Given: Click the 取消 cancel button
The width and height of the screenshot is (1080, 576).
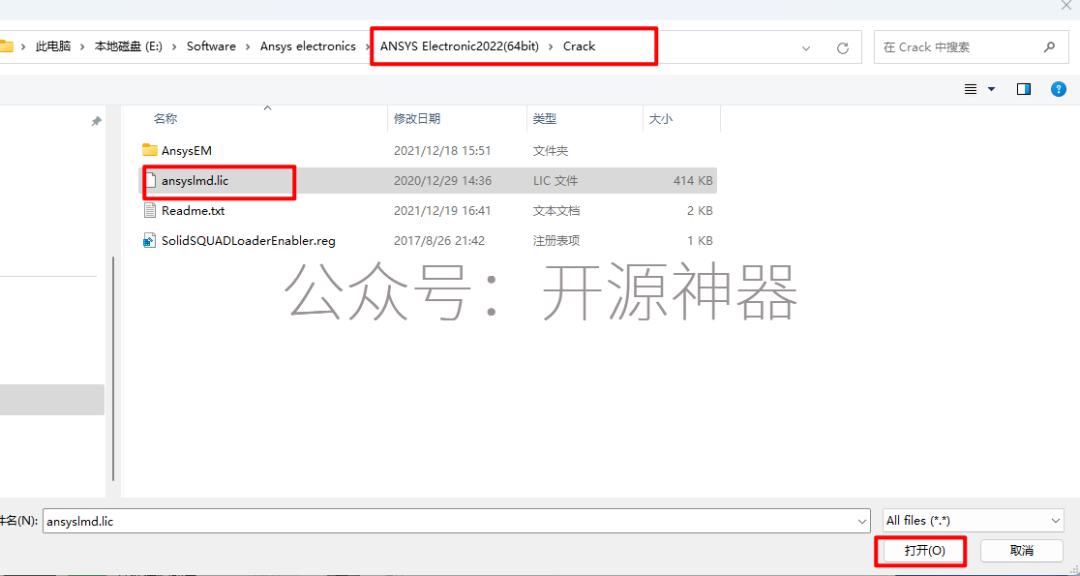Looking at the screenshot, I should [x=1021, y=551].
